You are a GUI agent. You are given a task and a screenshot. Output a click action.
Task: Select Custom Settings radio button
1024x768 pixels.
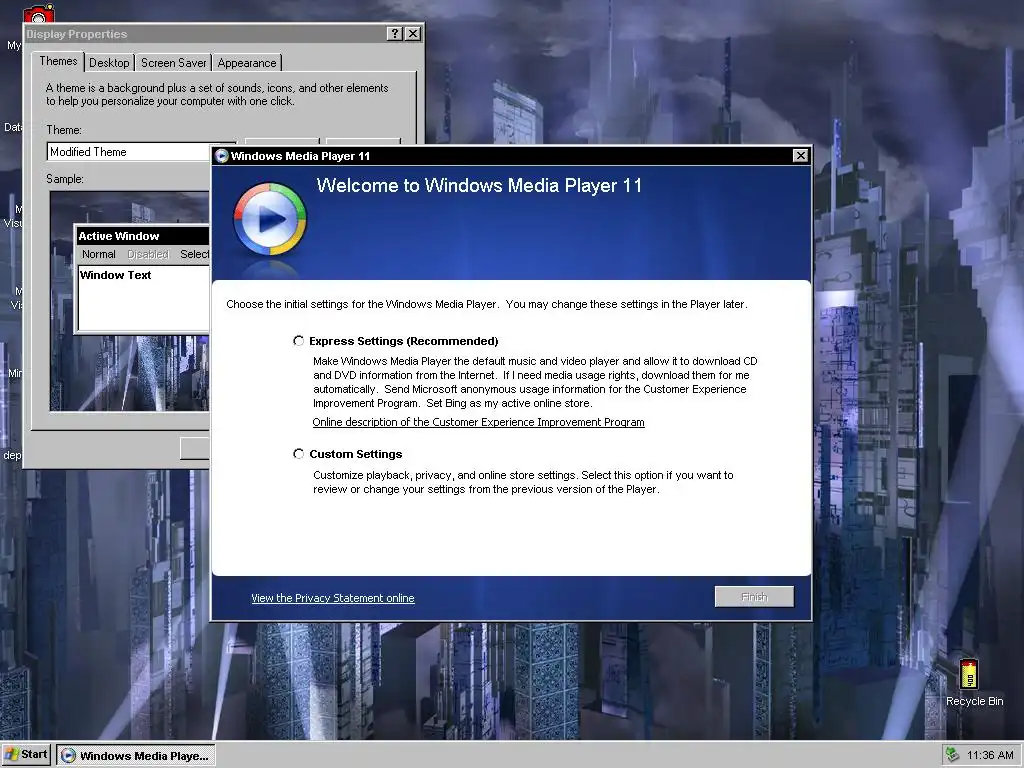click(298, 454)
